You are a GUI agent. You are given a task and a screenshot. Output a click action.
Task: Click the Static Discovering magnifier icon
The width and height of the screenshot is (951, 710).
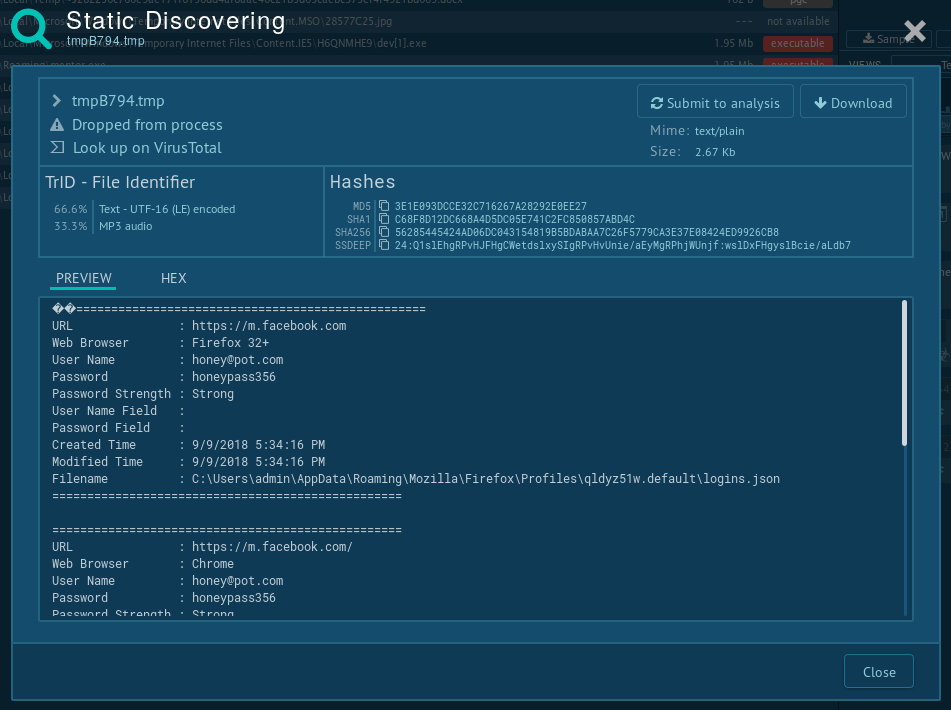[32, 28]
